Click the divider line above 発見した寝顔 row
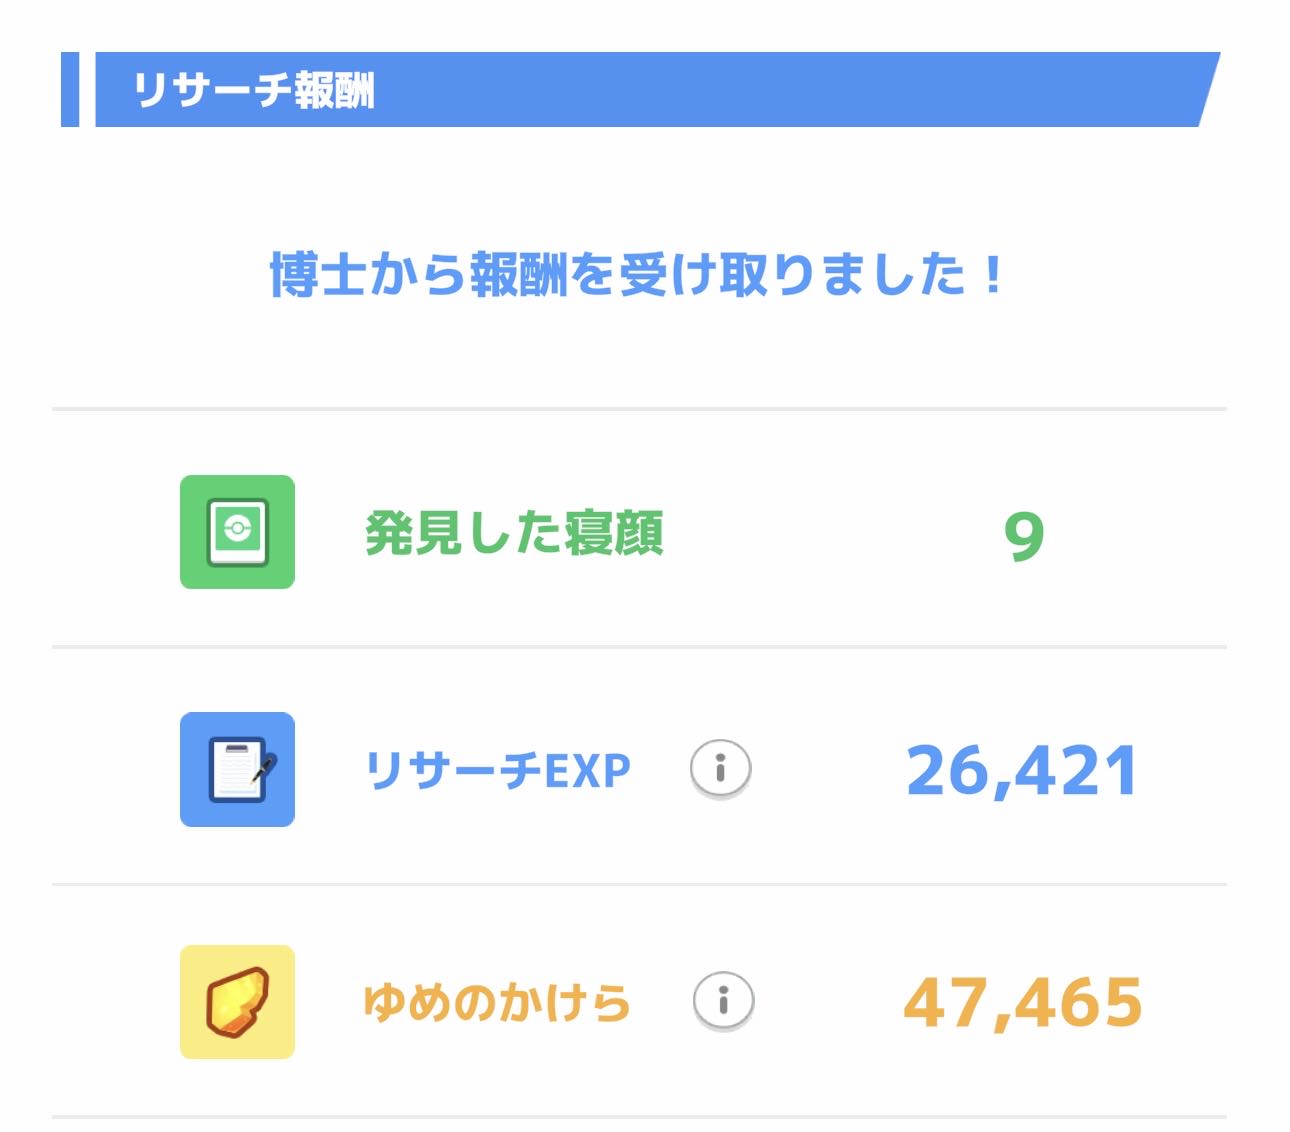The width and height of the screenshot is (1290, 1132). coord(639,409)
